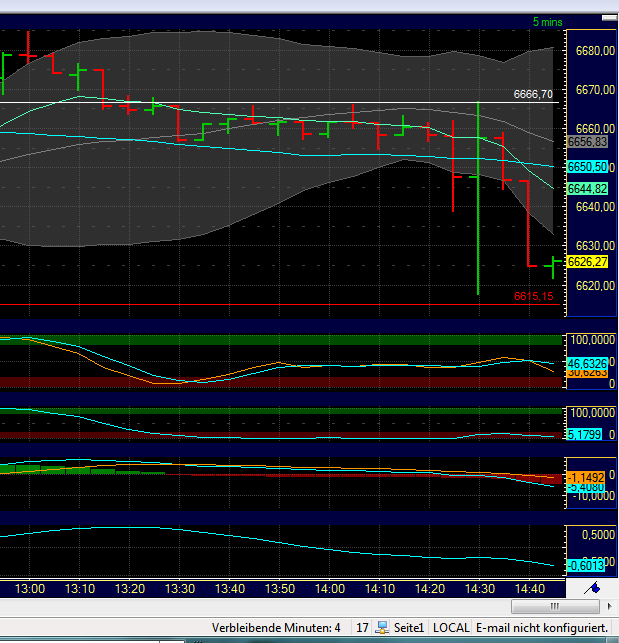Click the red 6615,15 horizontal line

[x=279, y=305]
